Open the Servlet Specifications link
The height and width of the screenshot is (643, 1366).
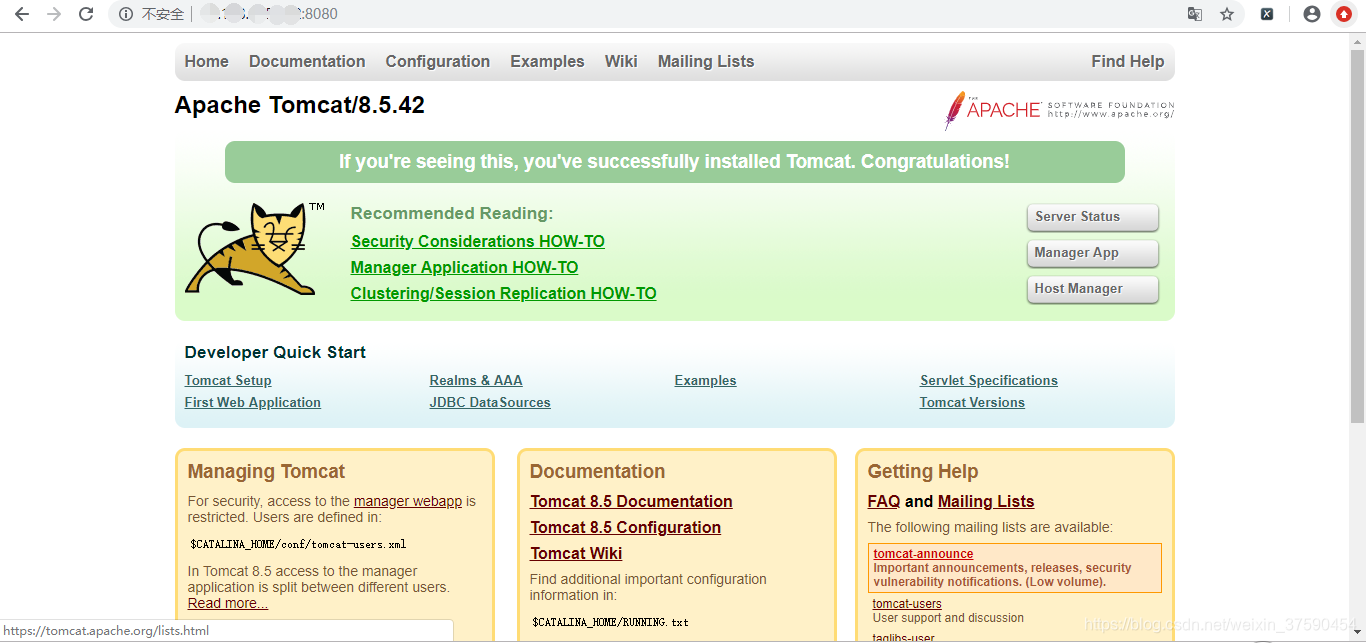pyautogui.click(x=989, y=380)
